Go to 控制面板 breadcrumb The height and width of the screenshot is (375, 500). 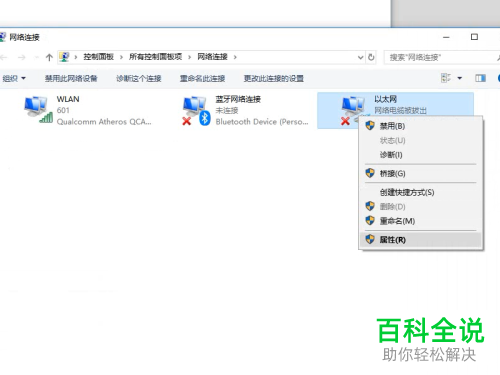pyautogui.click(x=99, y=57)
